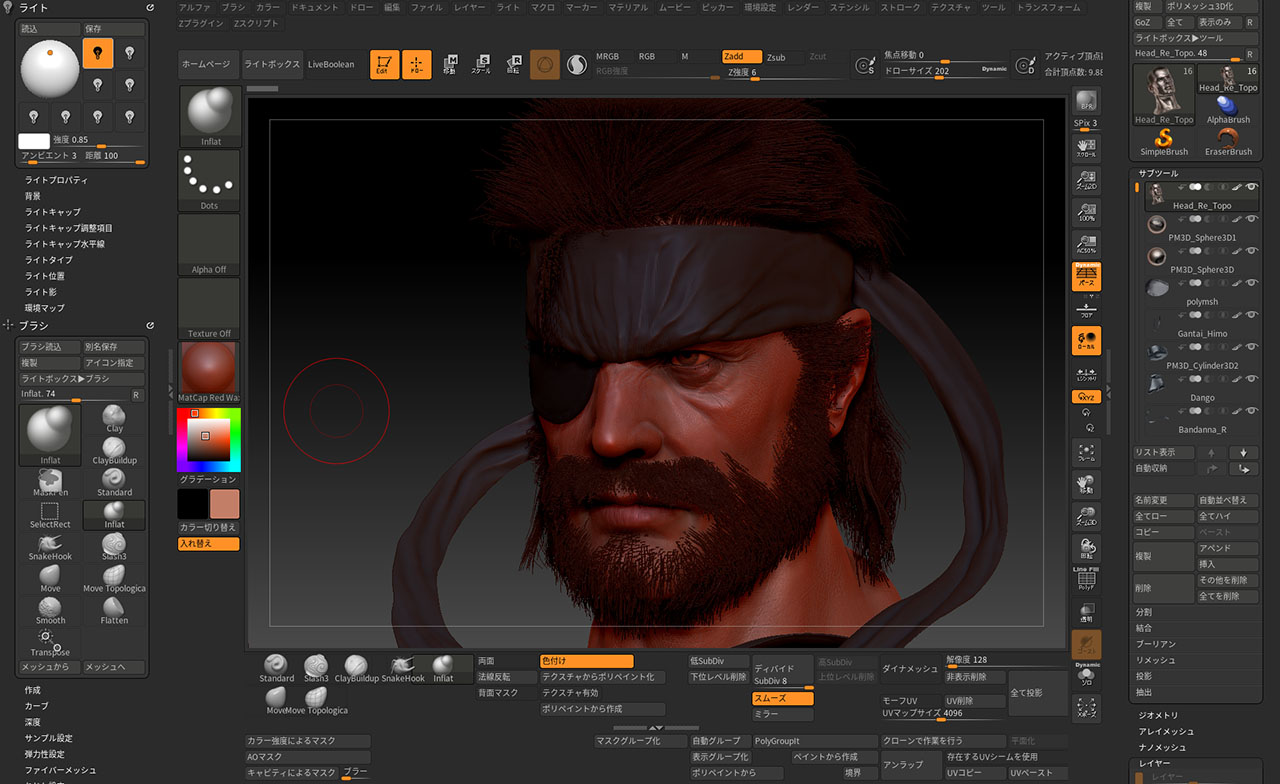Select the MatCap Red Wax material thumbnail
The height and width of the screenshot is (784, 1280).
pyautogui.click(x=209, y=372)
